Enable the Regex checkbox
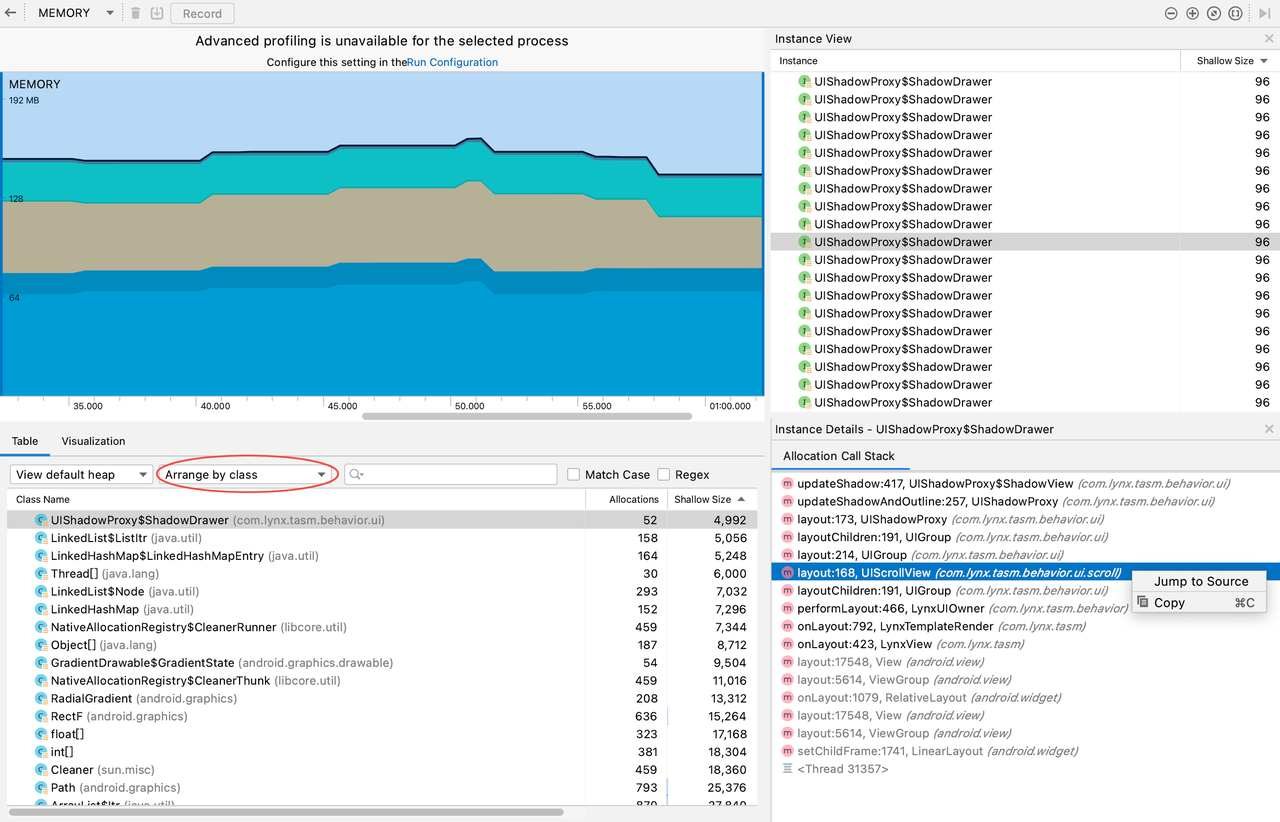Screen dimensions: 1280x822 coord(665,475)
